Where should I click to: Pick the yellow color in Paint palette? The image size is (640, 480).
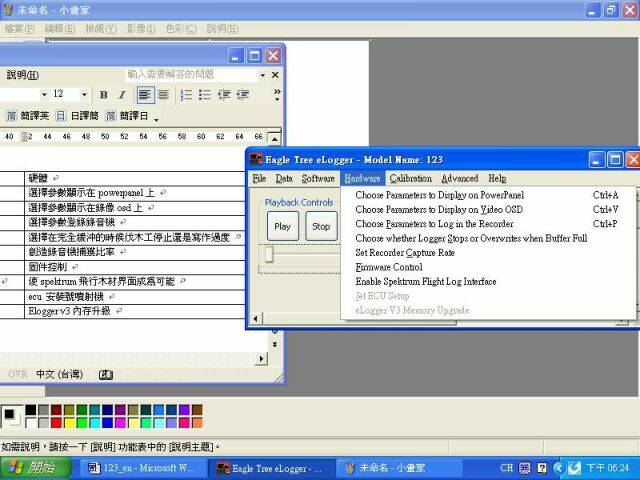pos(69,422)
